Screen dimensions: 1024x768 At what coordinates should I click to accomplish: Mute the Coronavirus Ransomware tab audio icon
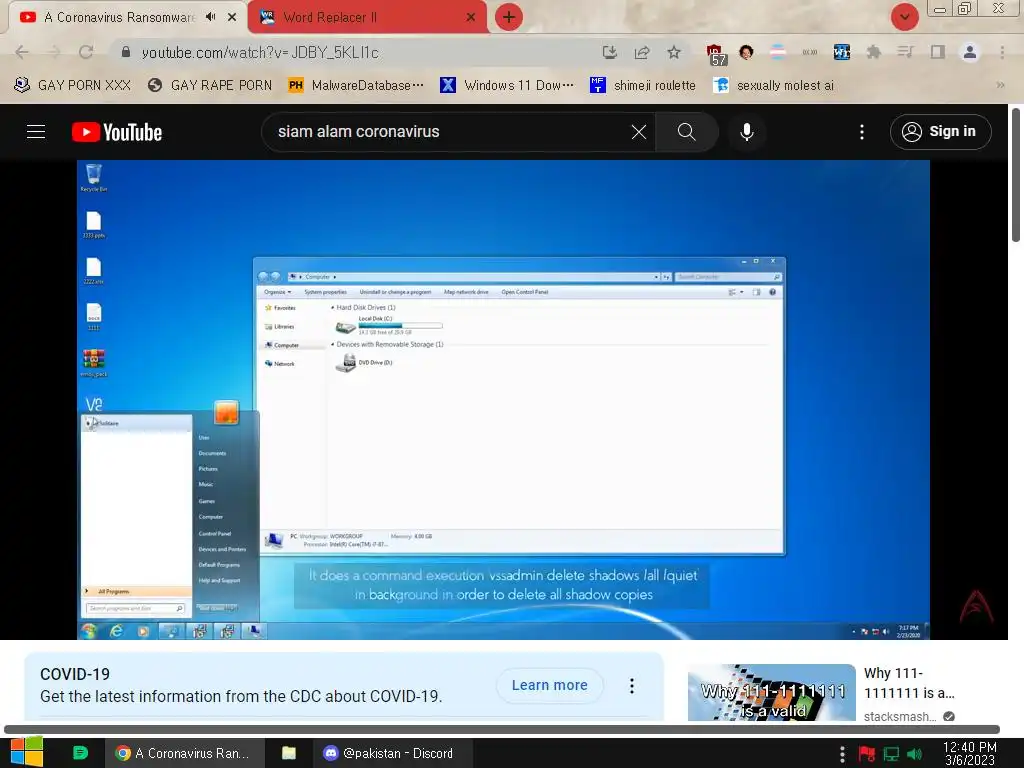(210, 17)
